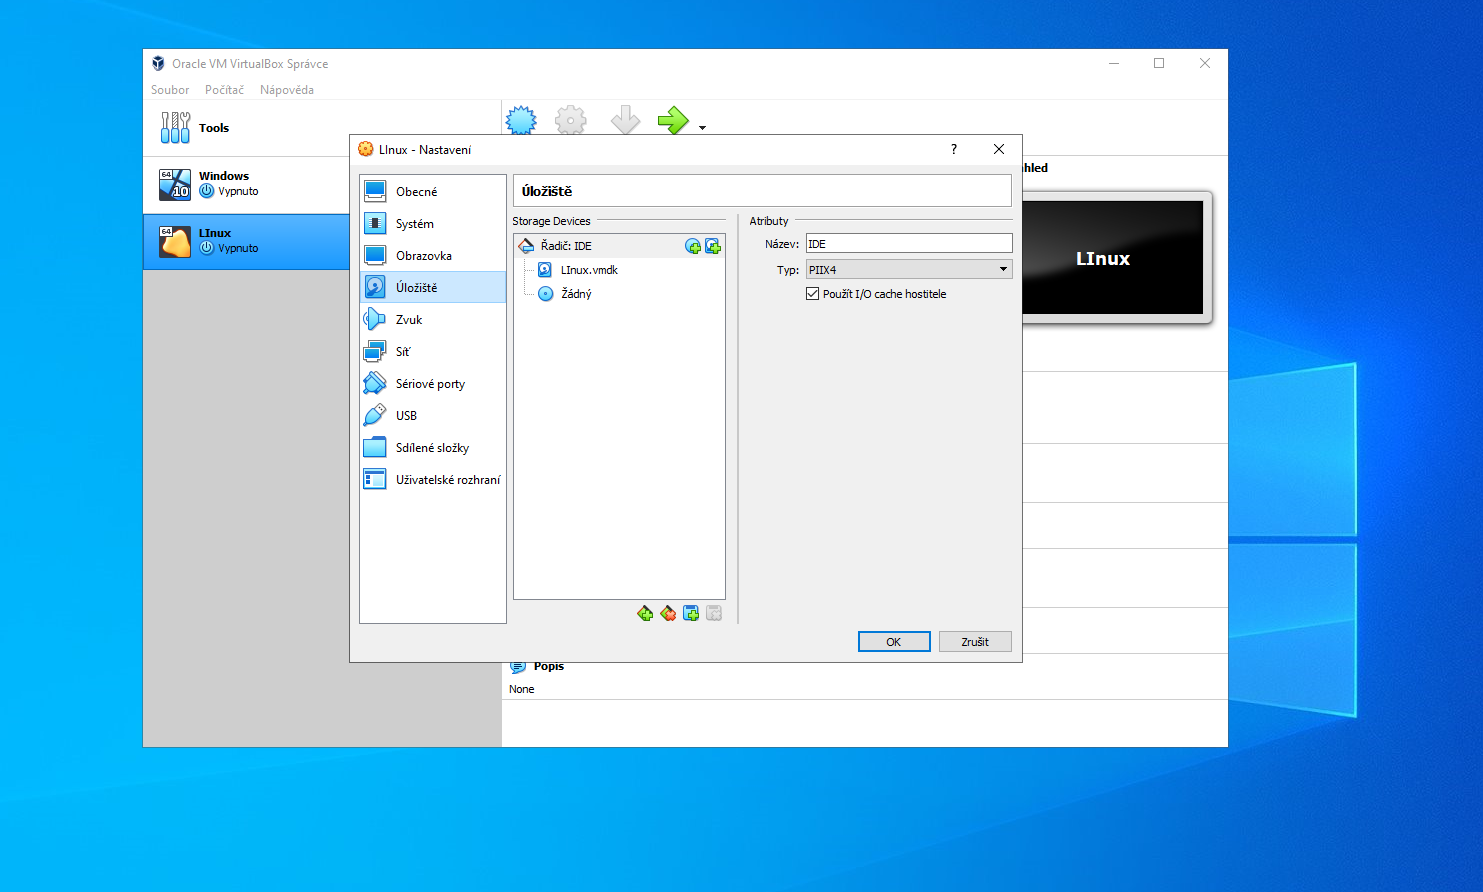Click the Popis section header

[x=548, y=666]
